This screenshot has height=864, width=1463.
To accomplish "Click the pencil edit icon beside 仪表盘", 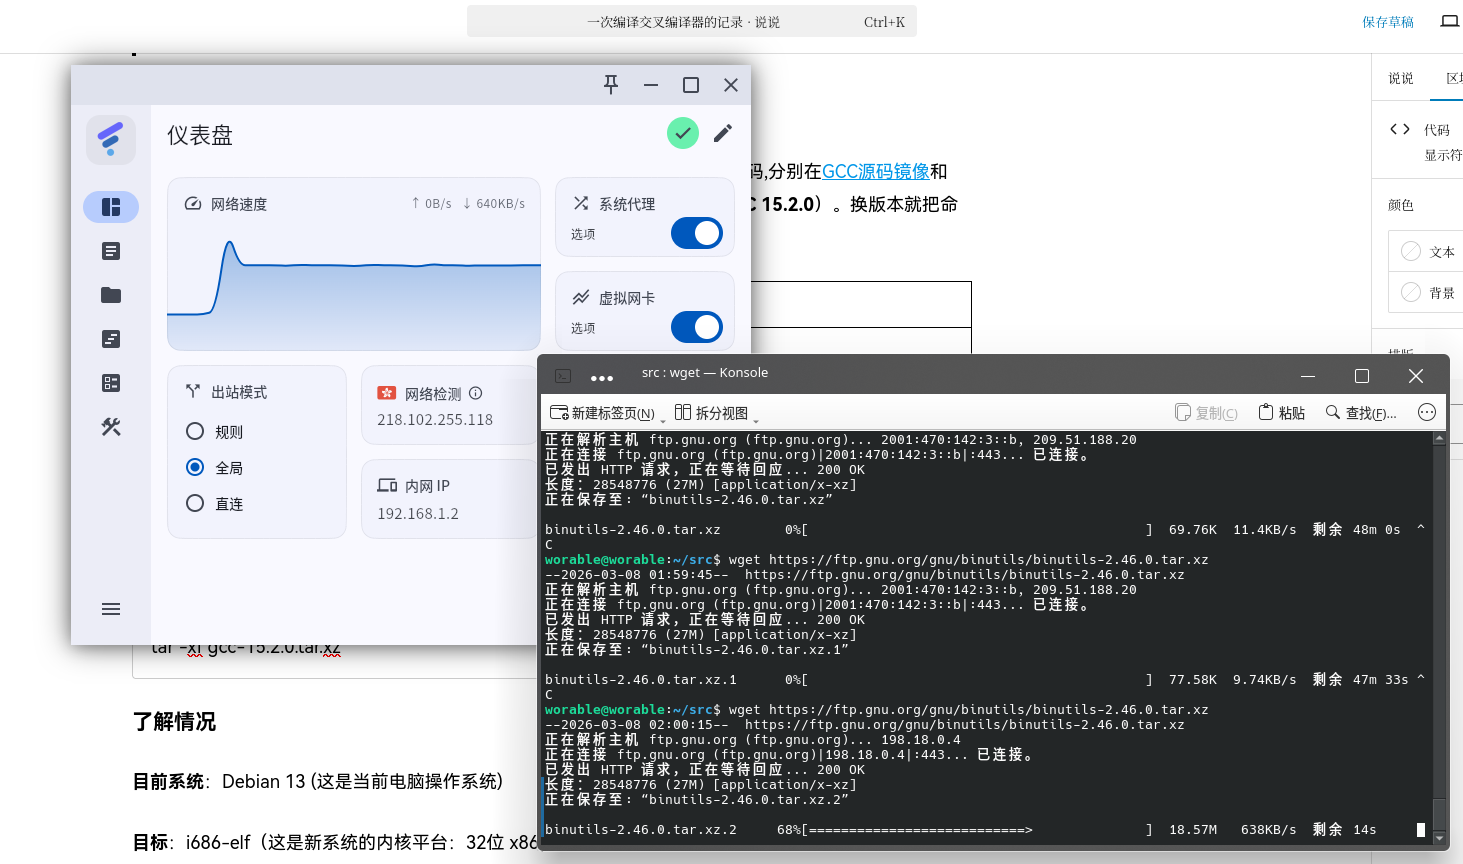I will click(723, 133).
